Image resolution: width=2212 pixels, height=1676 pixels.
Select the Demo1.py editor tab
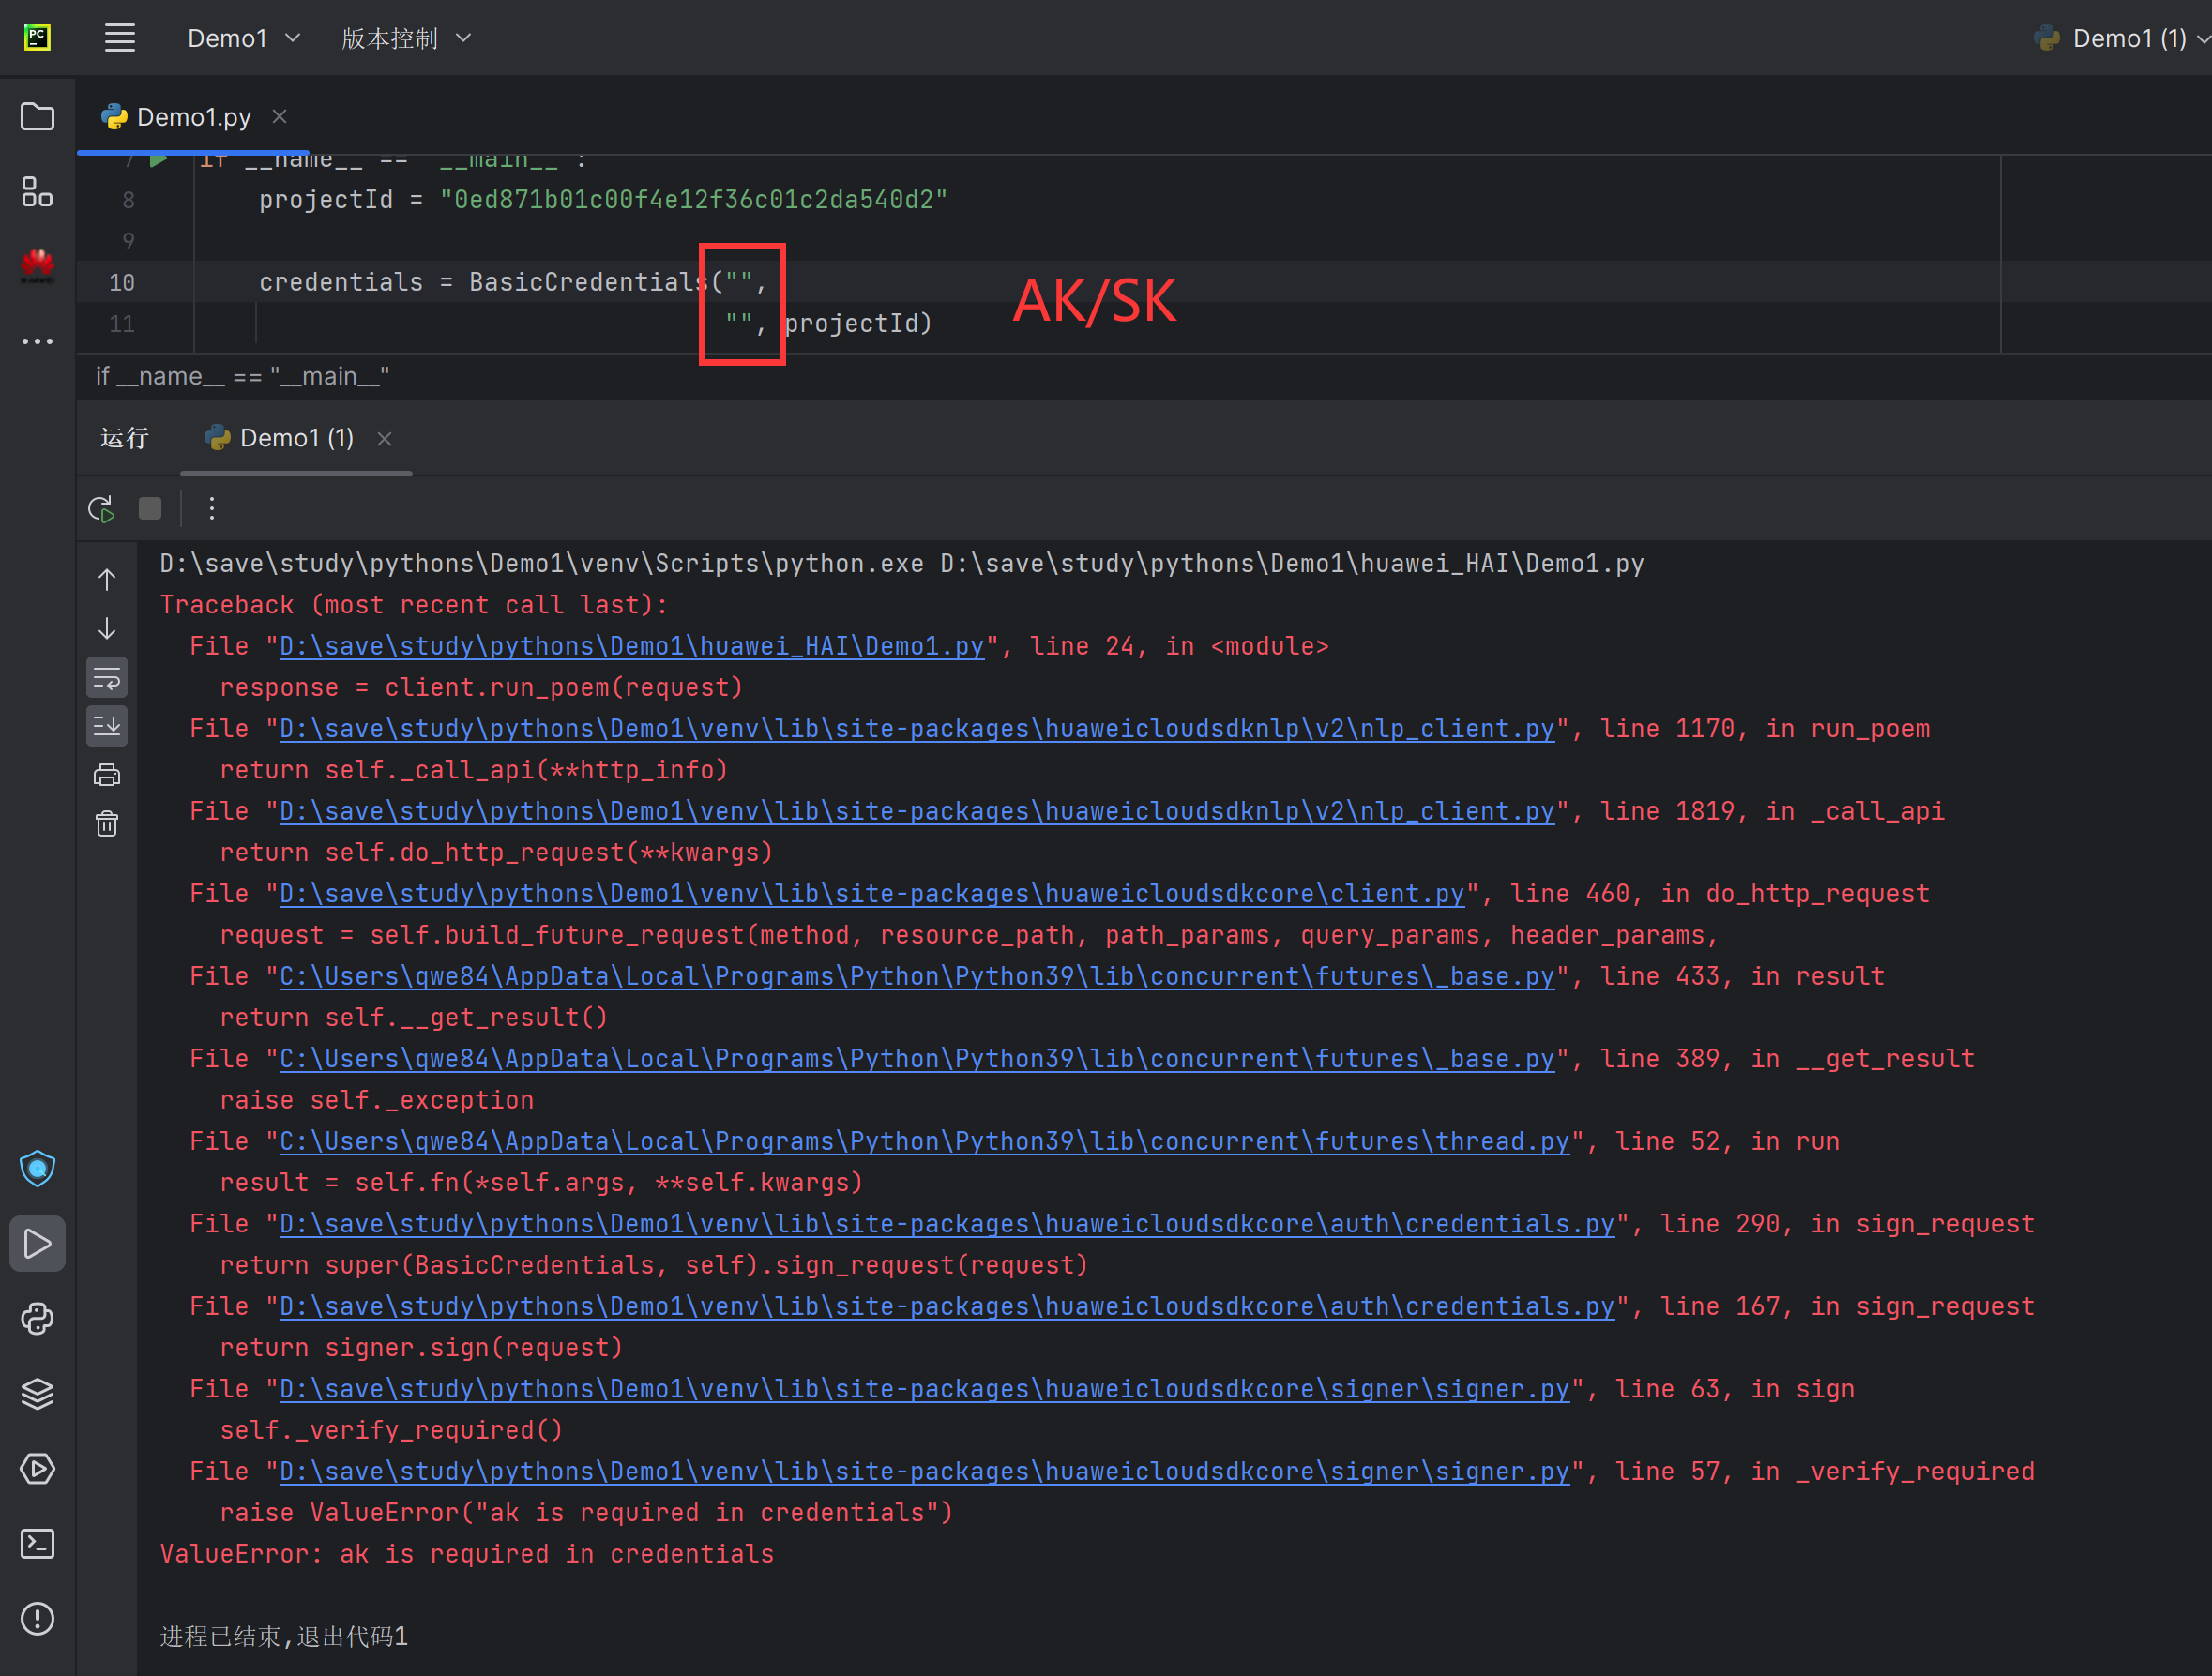click(x=193, y=117)
